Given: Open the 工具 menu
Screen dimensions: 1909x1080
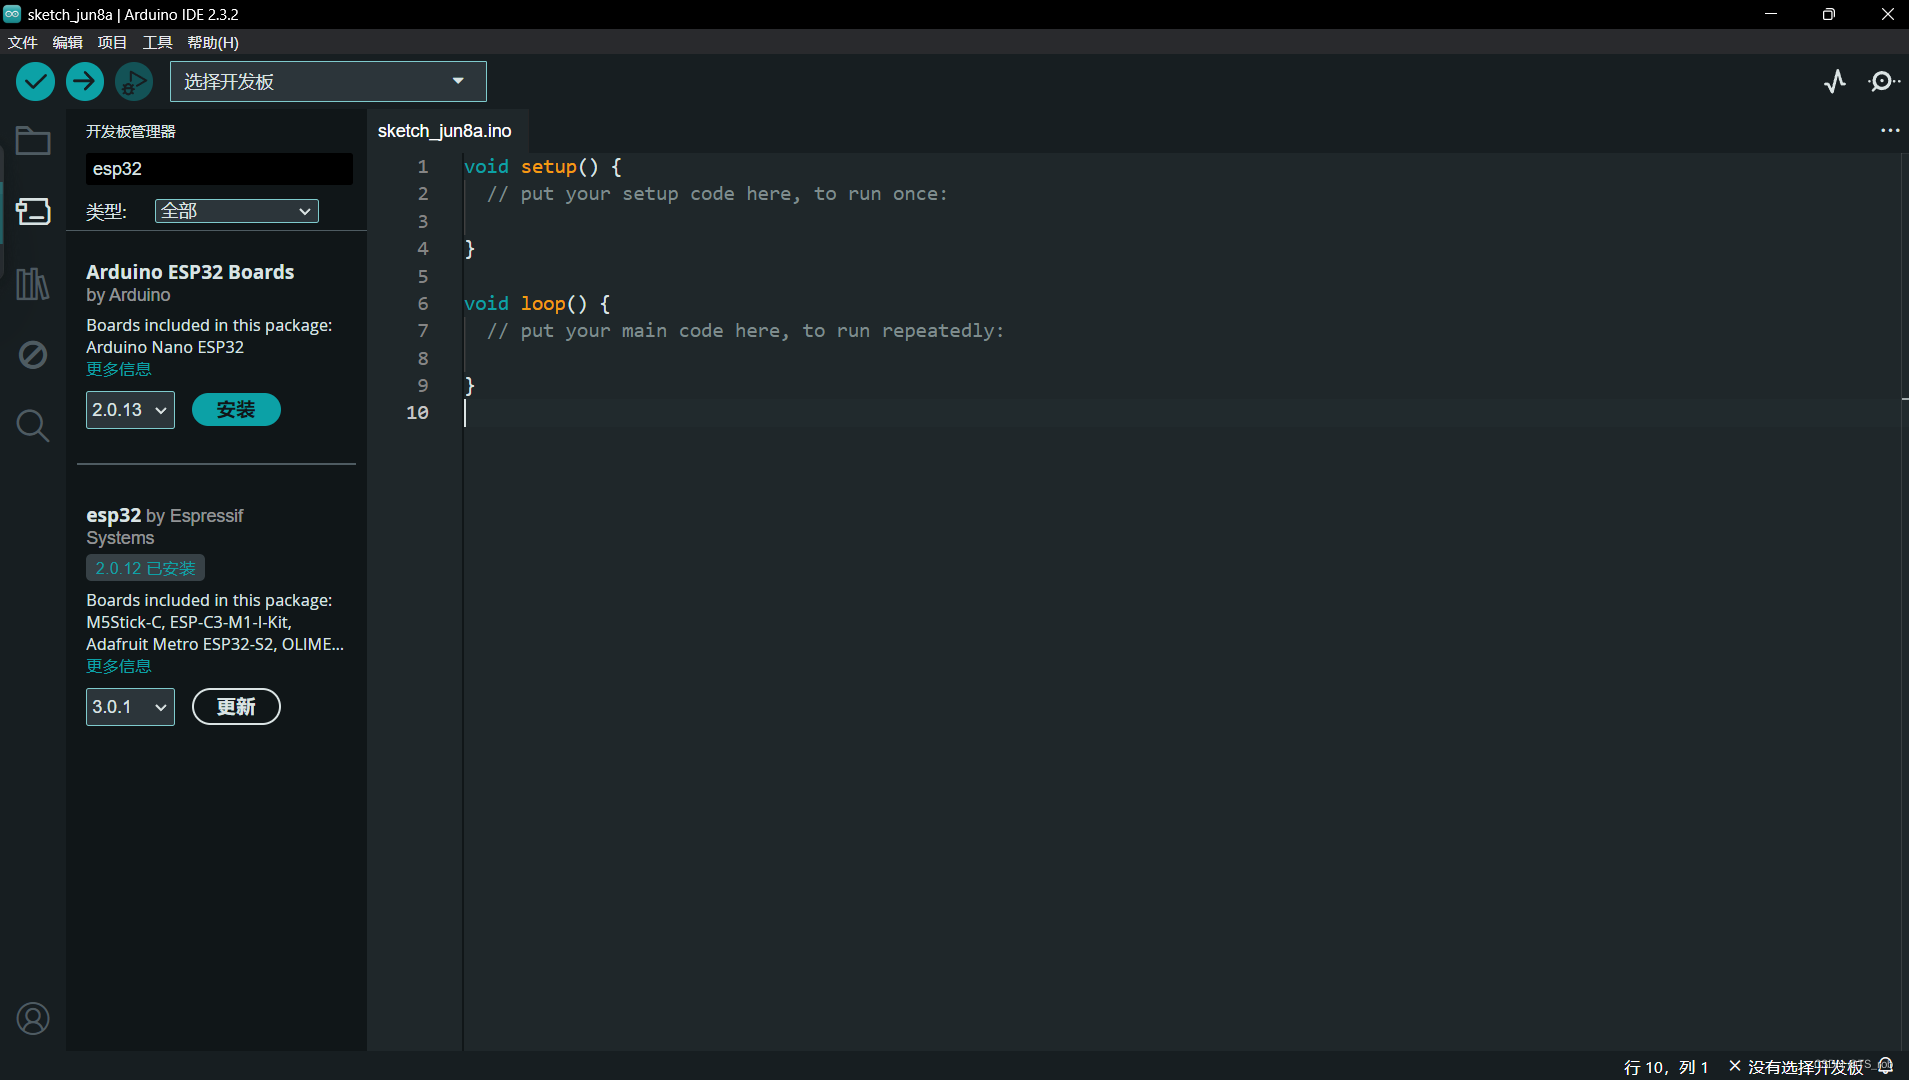Looking at the screenshot, I should point(157,42).
